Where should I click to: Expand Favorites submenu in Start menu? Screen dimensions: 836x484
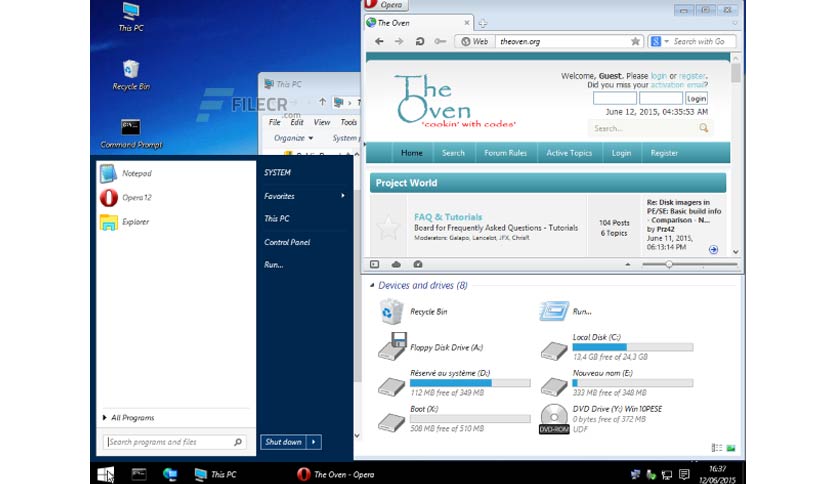coord(304,196)
